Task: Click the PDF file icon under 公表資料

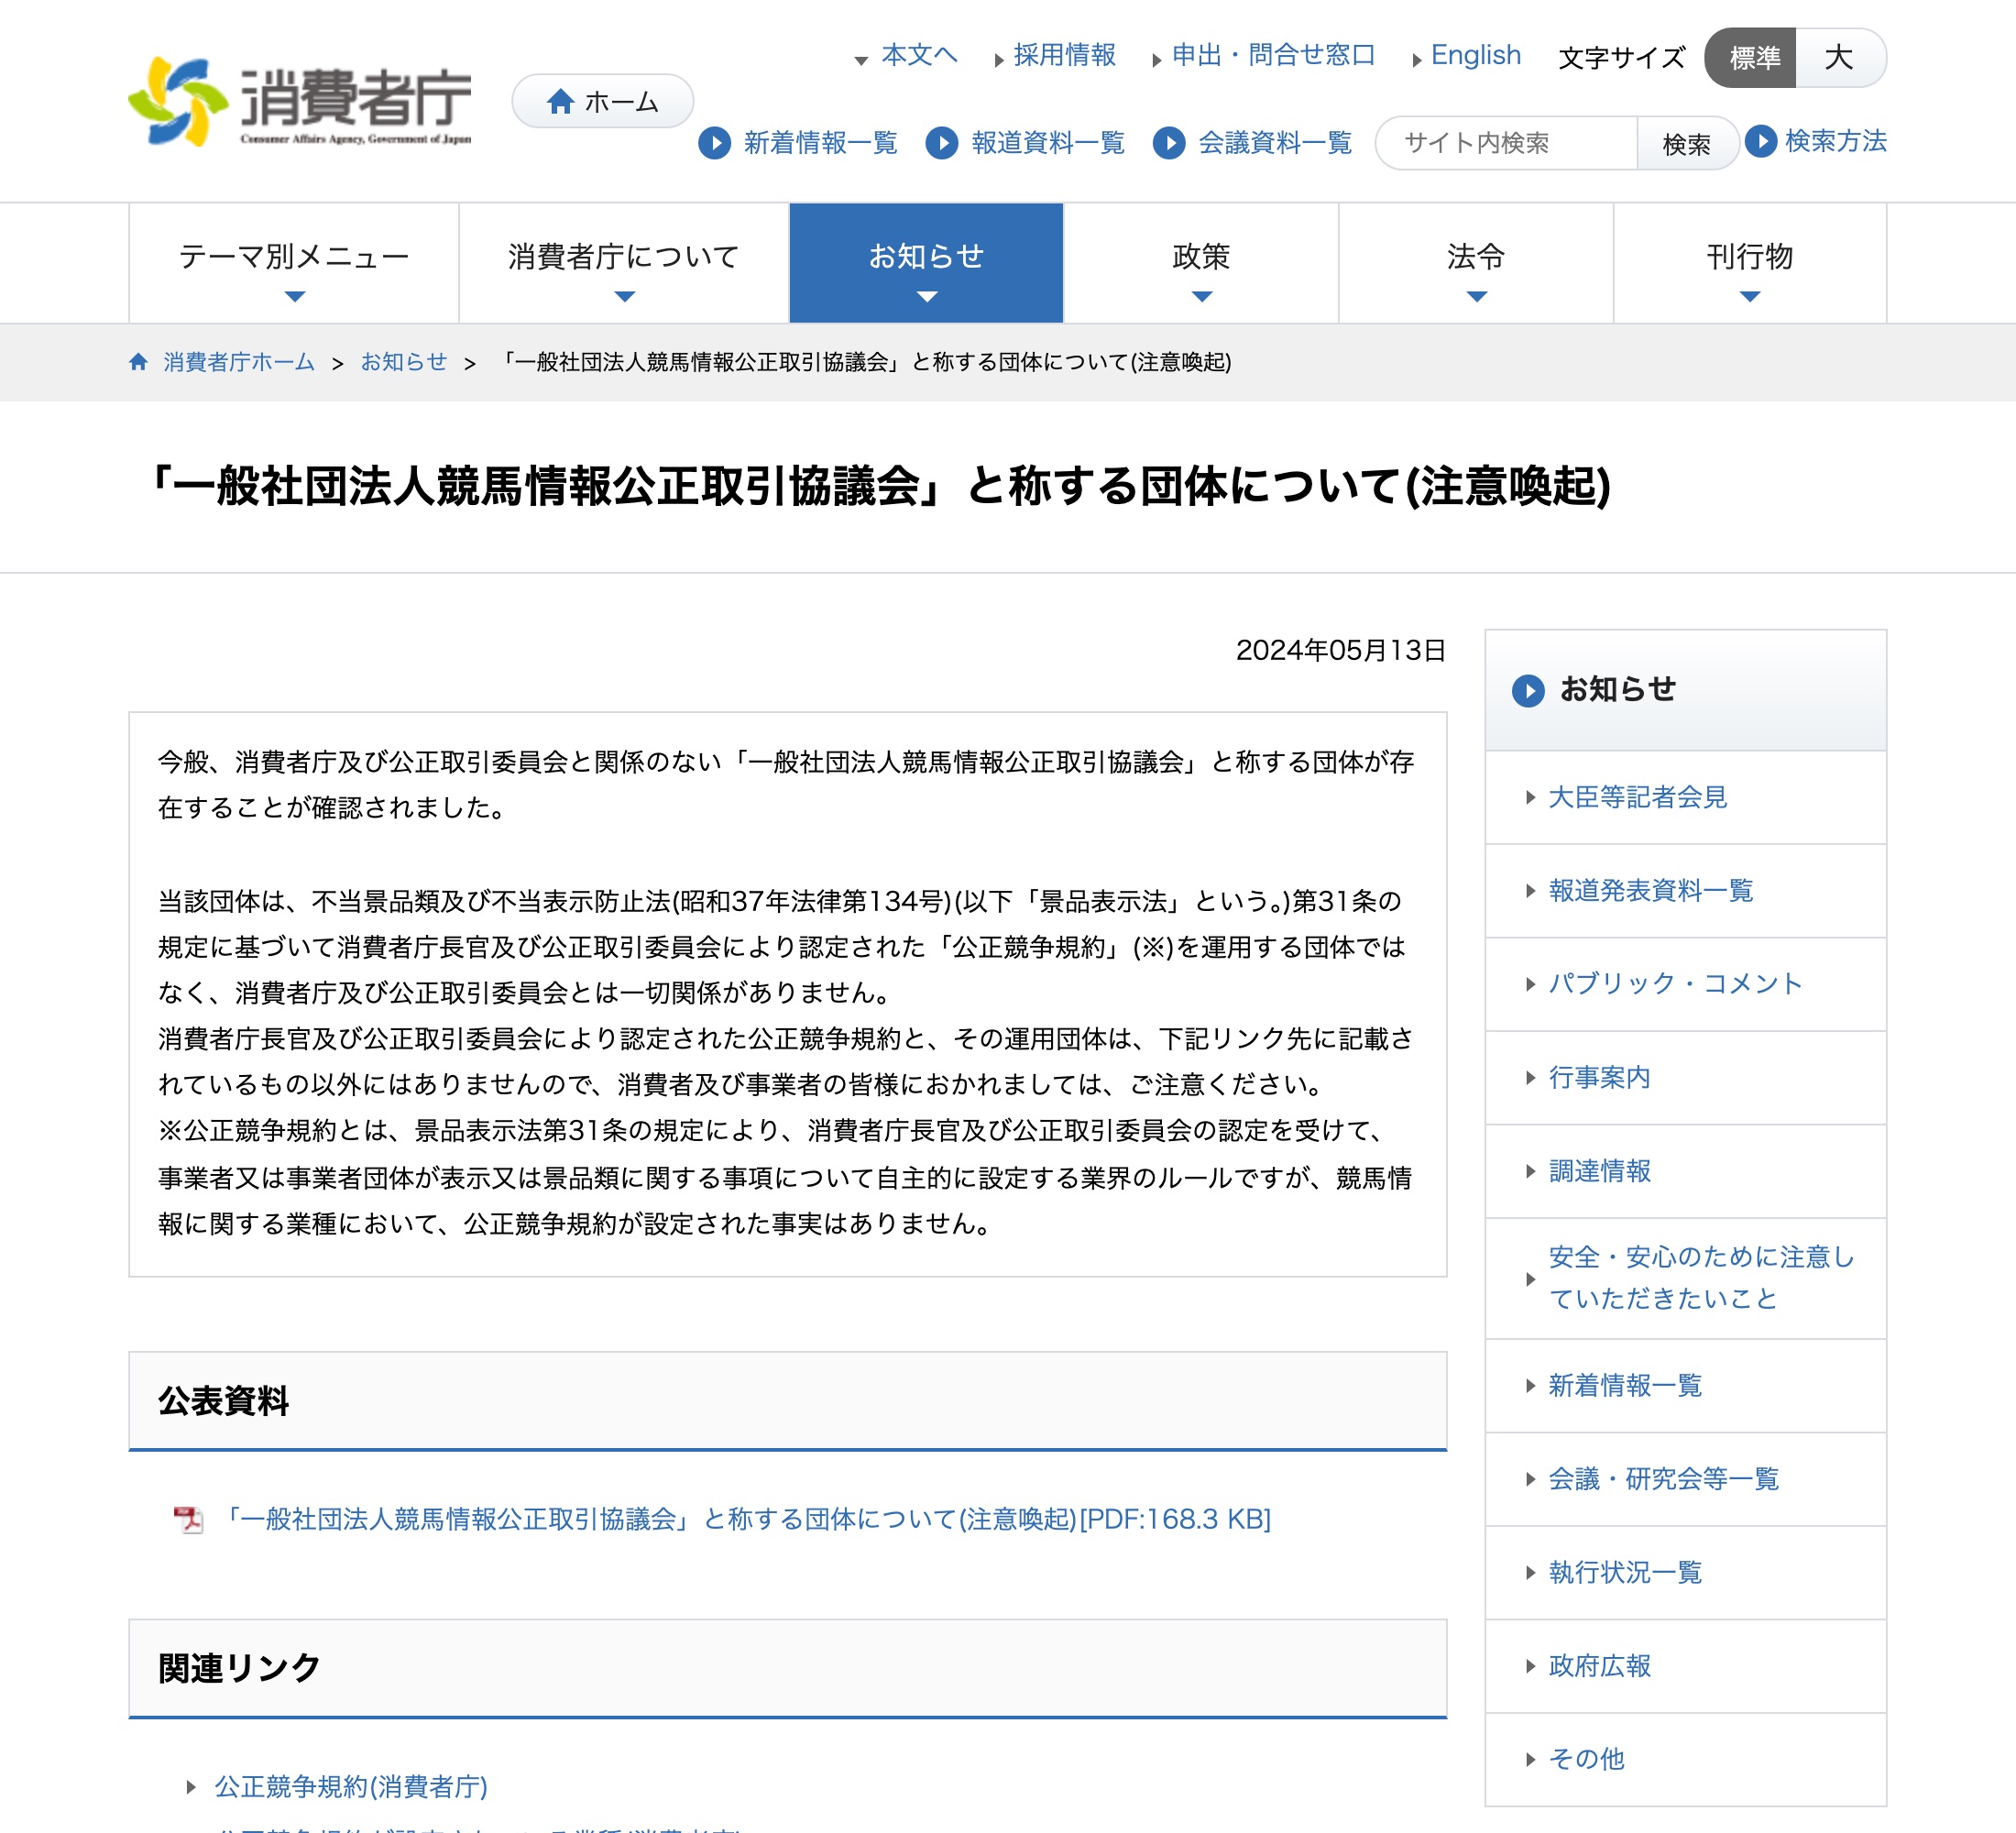Action: coord(188,1519)
